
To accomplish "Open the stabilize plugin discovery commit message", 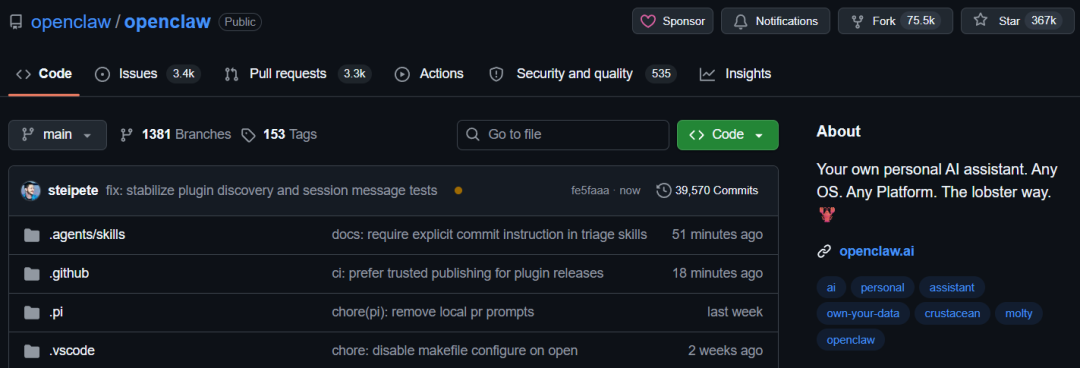I will [271, 191].
